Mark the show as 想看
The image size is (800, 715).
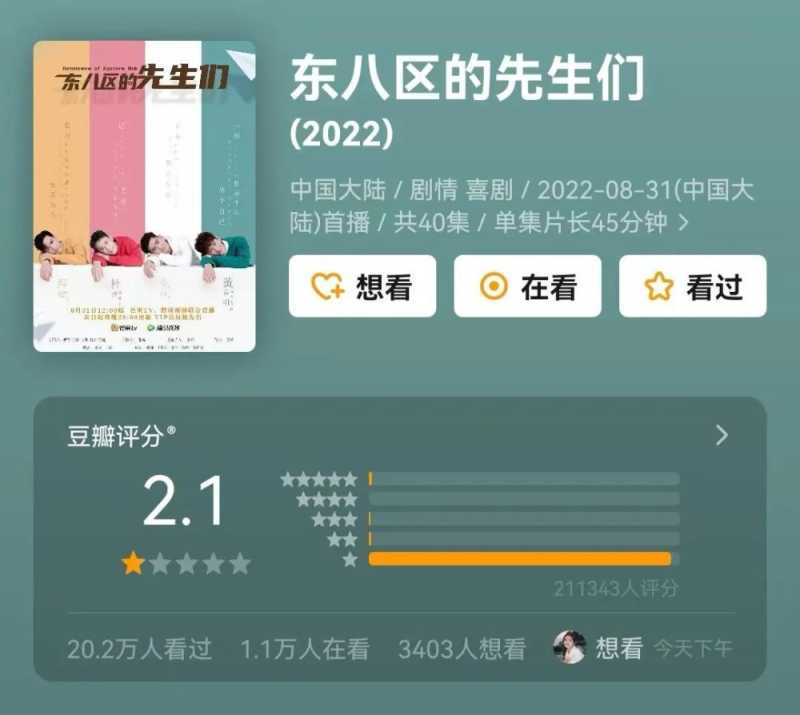click(x=362, y=286)
